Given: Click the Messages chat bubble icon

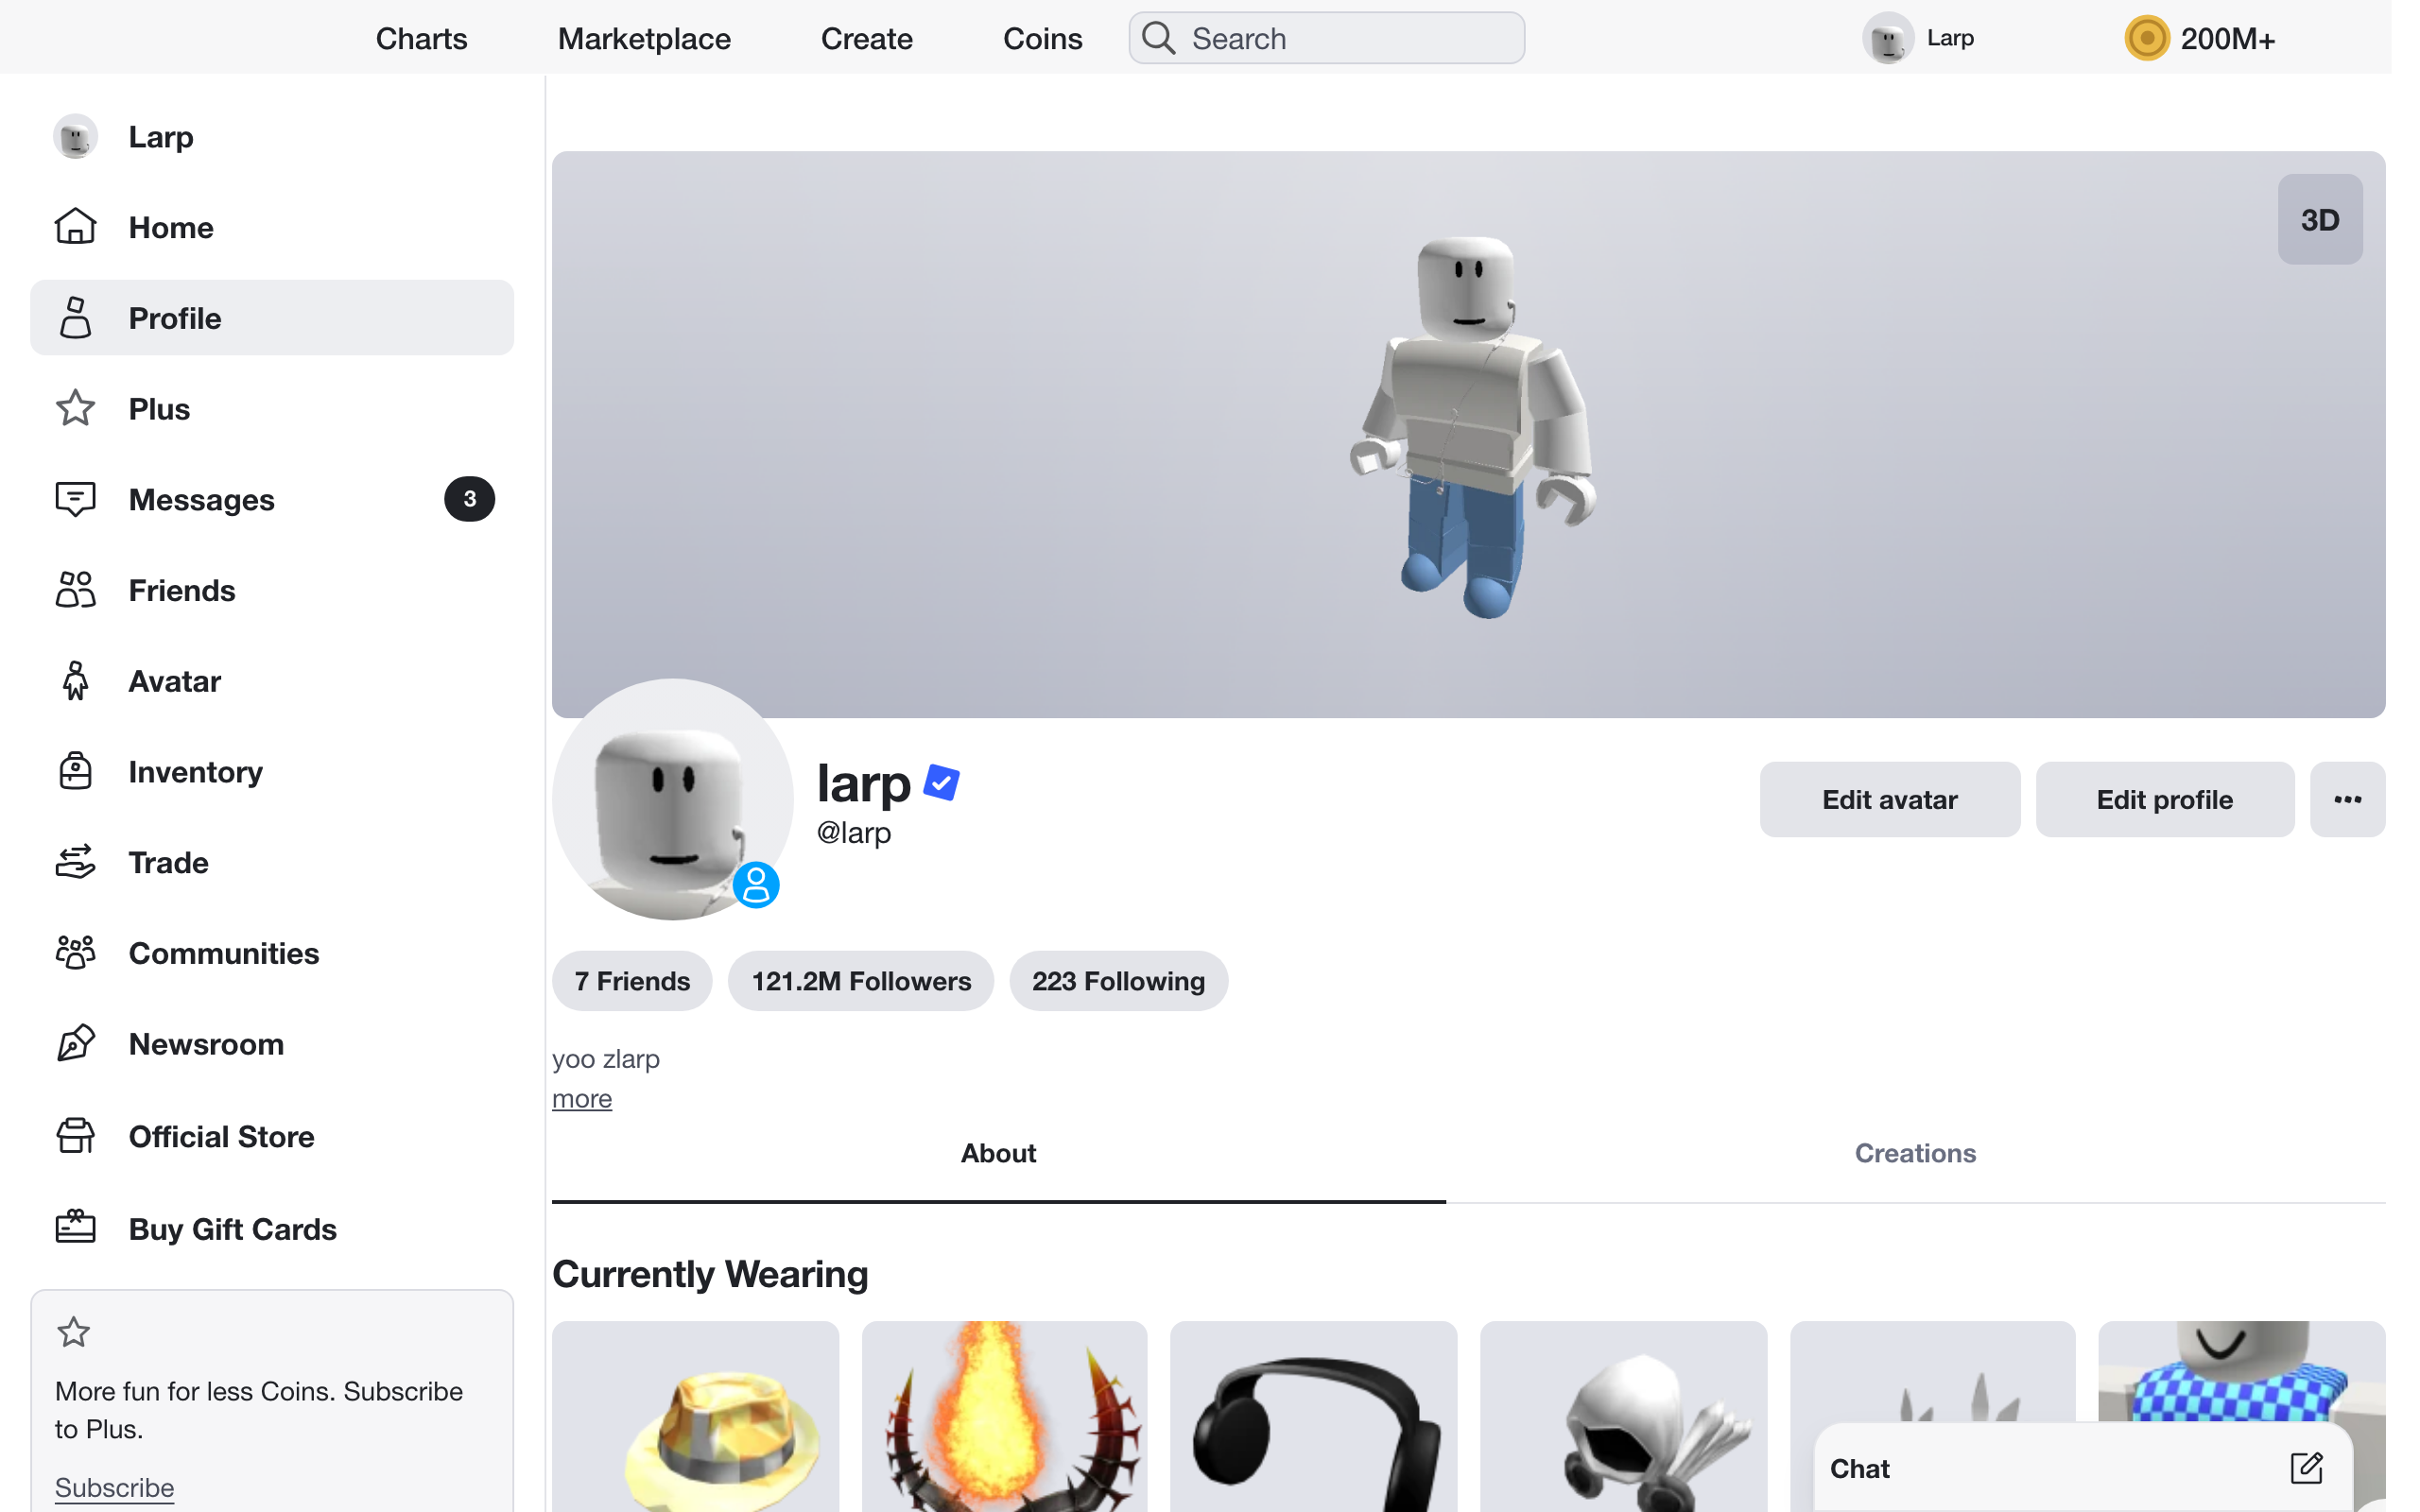Looking at the screenshot, I should [75, 499].
